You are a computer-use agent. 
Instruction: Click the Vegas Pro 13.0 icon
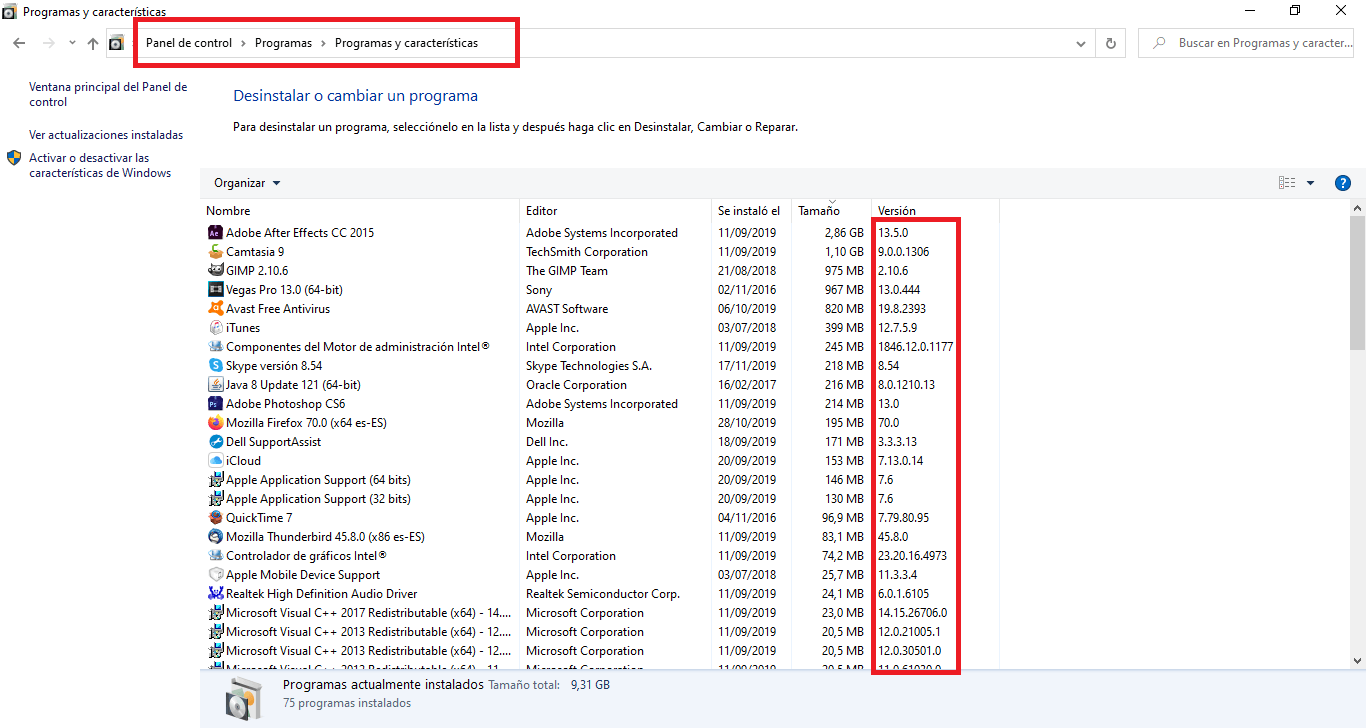tap(215, 290)
